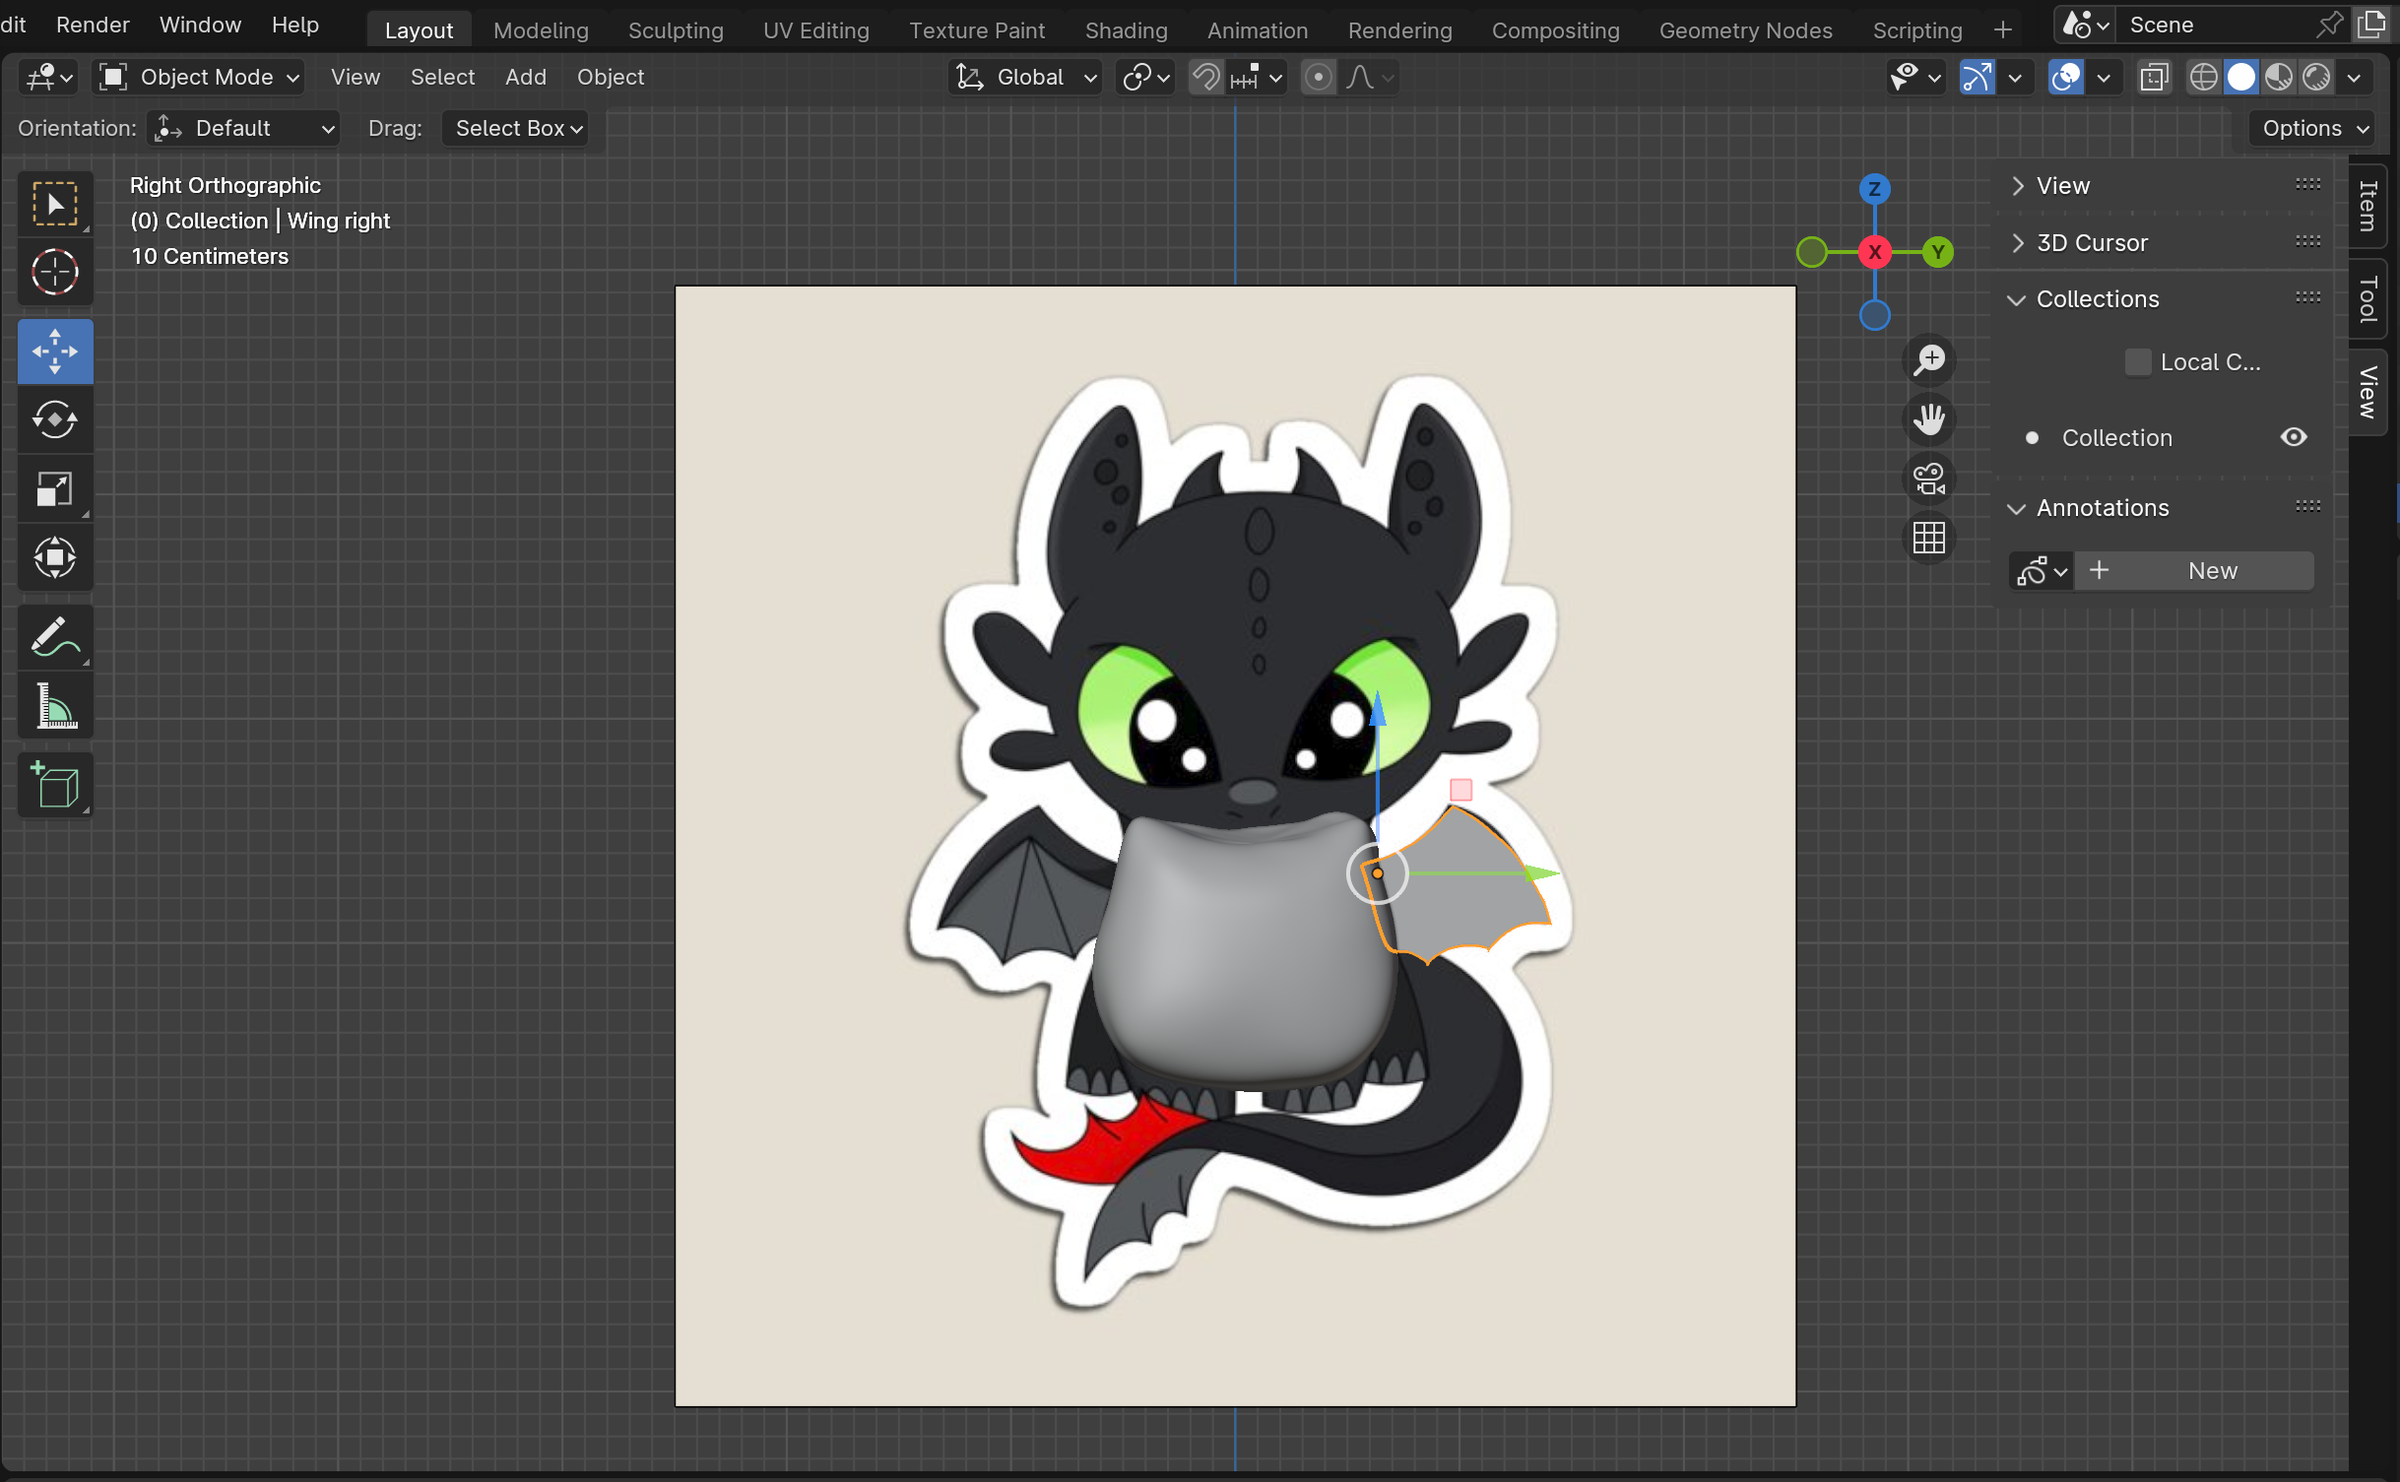Switch orthographic/perspective grid icon
The height and width of the screenshot is (1482, 2400).
1929,538
